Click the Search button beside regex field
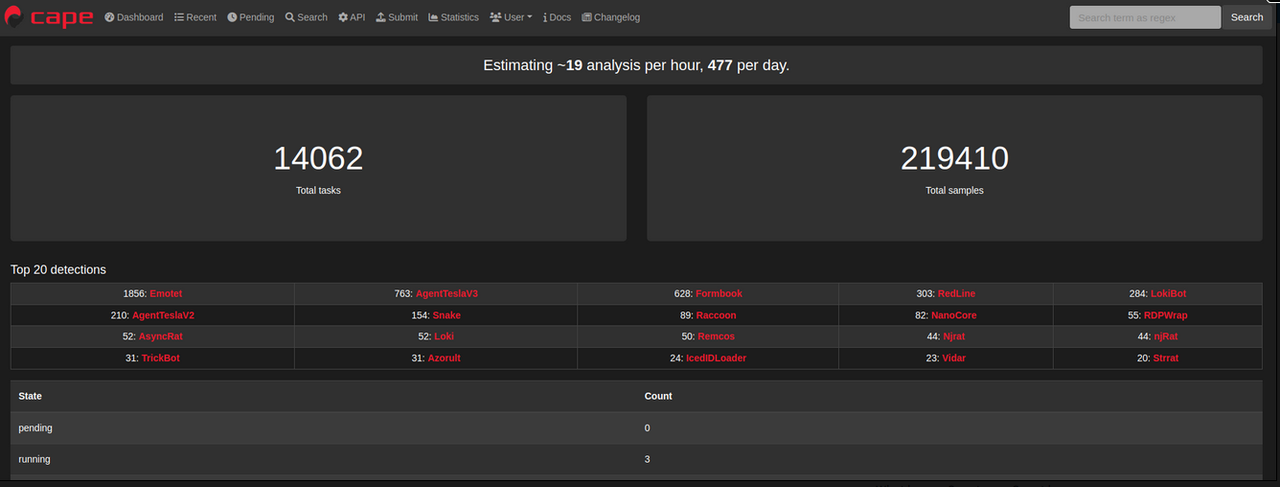 [x=1247, y=17]
